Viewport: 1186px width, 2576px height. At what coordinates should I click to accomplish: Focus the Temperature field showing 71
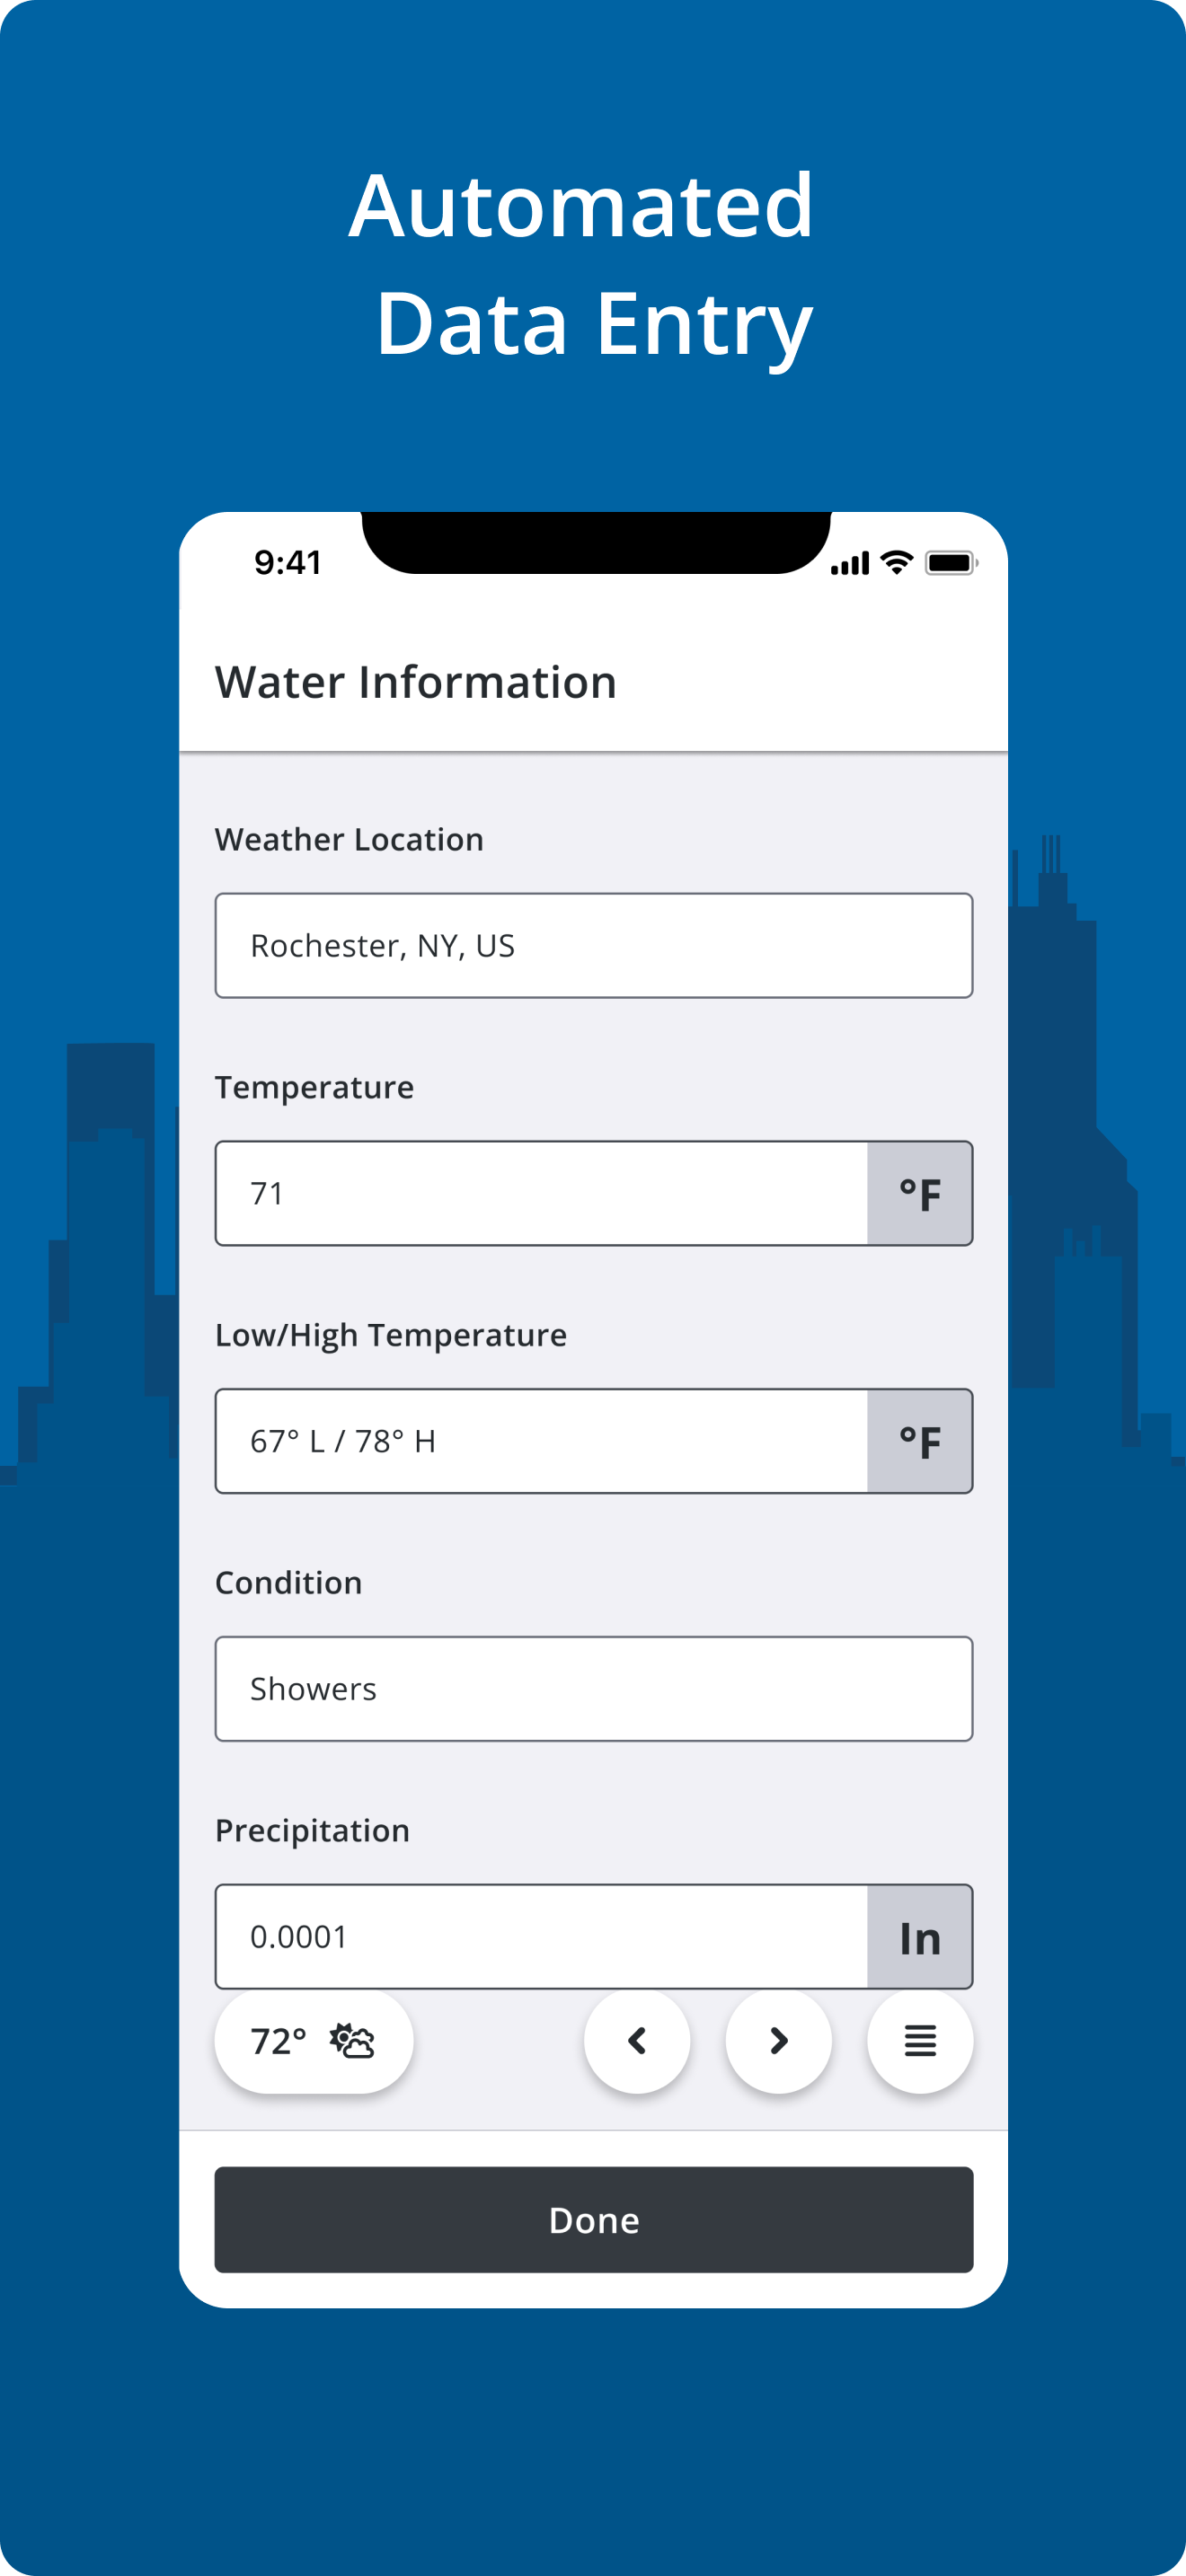[542, 1193]
